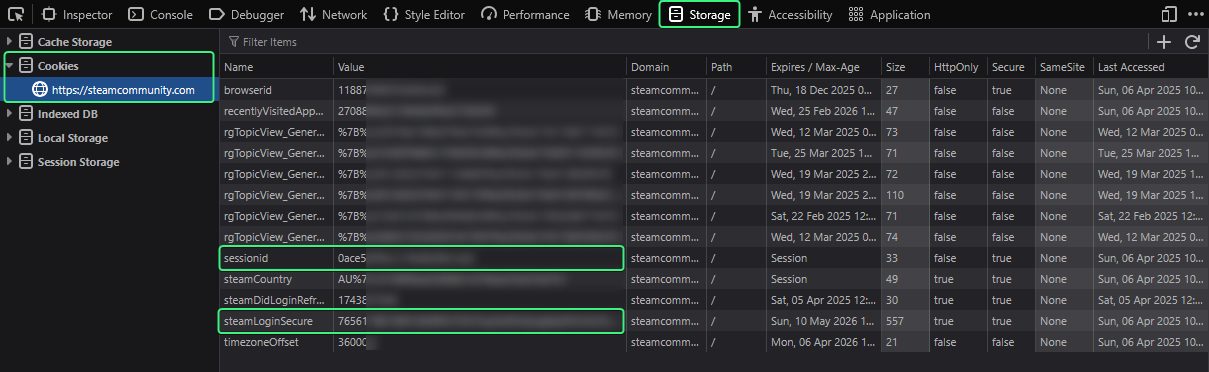Click the Sat, 22 Feb 2025 expiry cell
The width and height of the screenshot is (1209, 372).
tap(823, 216)
